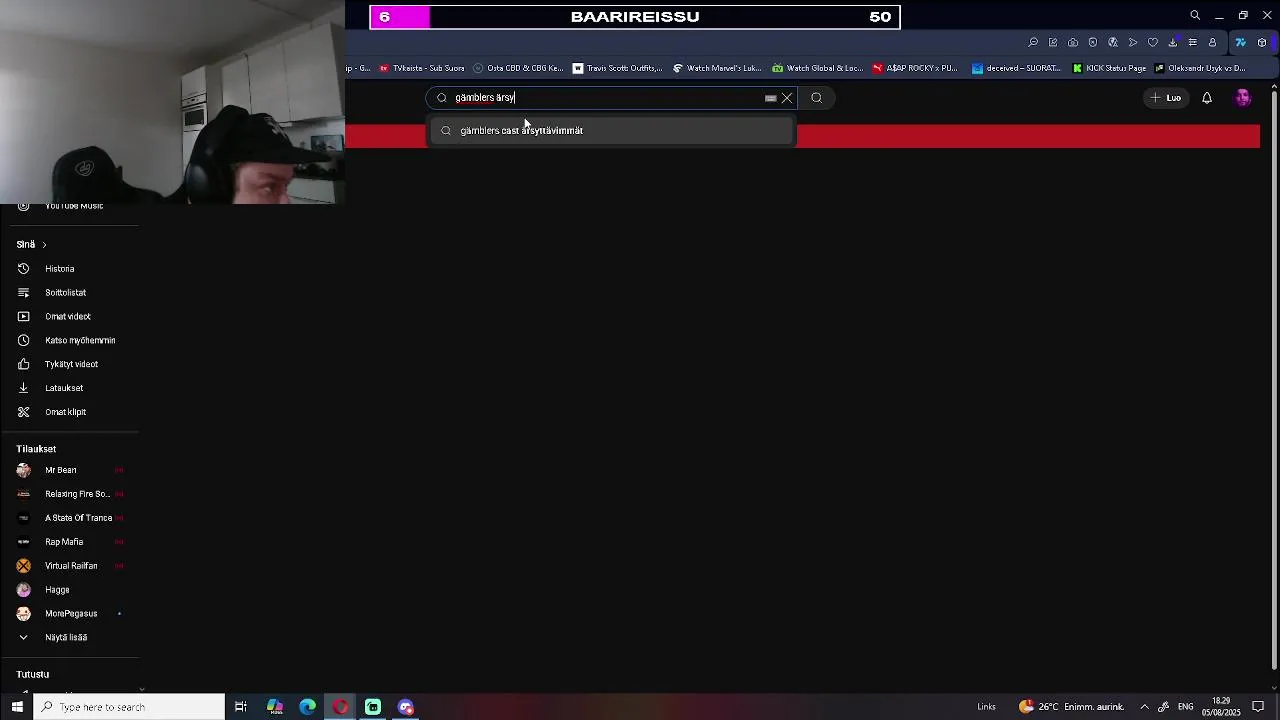Open bookmark 'TVkaista - Sub Suora'
The height and width of the screenshot is (720, 1280).
tap(422, 68)
